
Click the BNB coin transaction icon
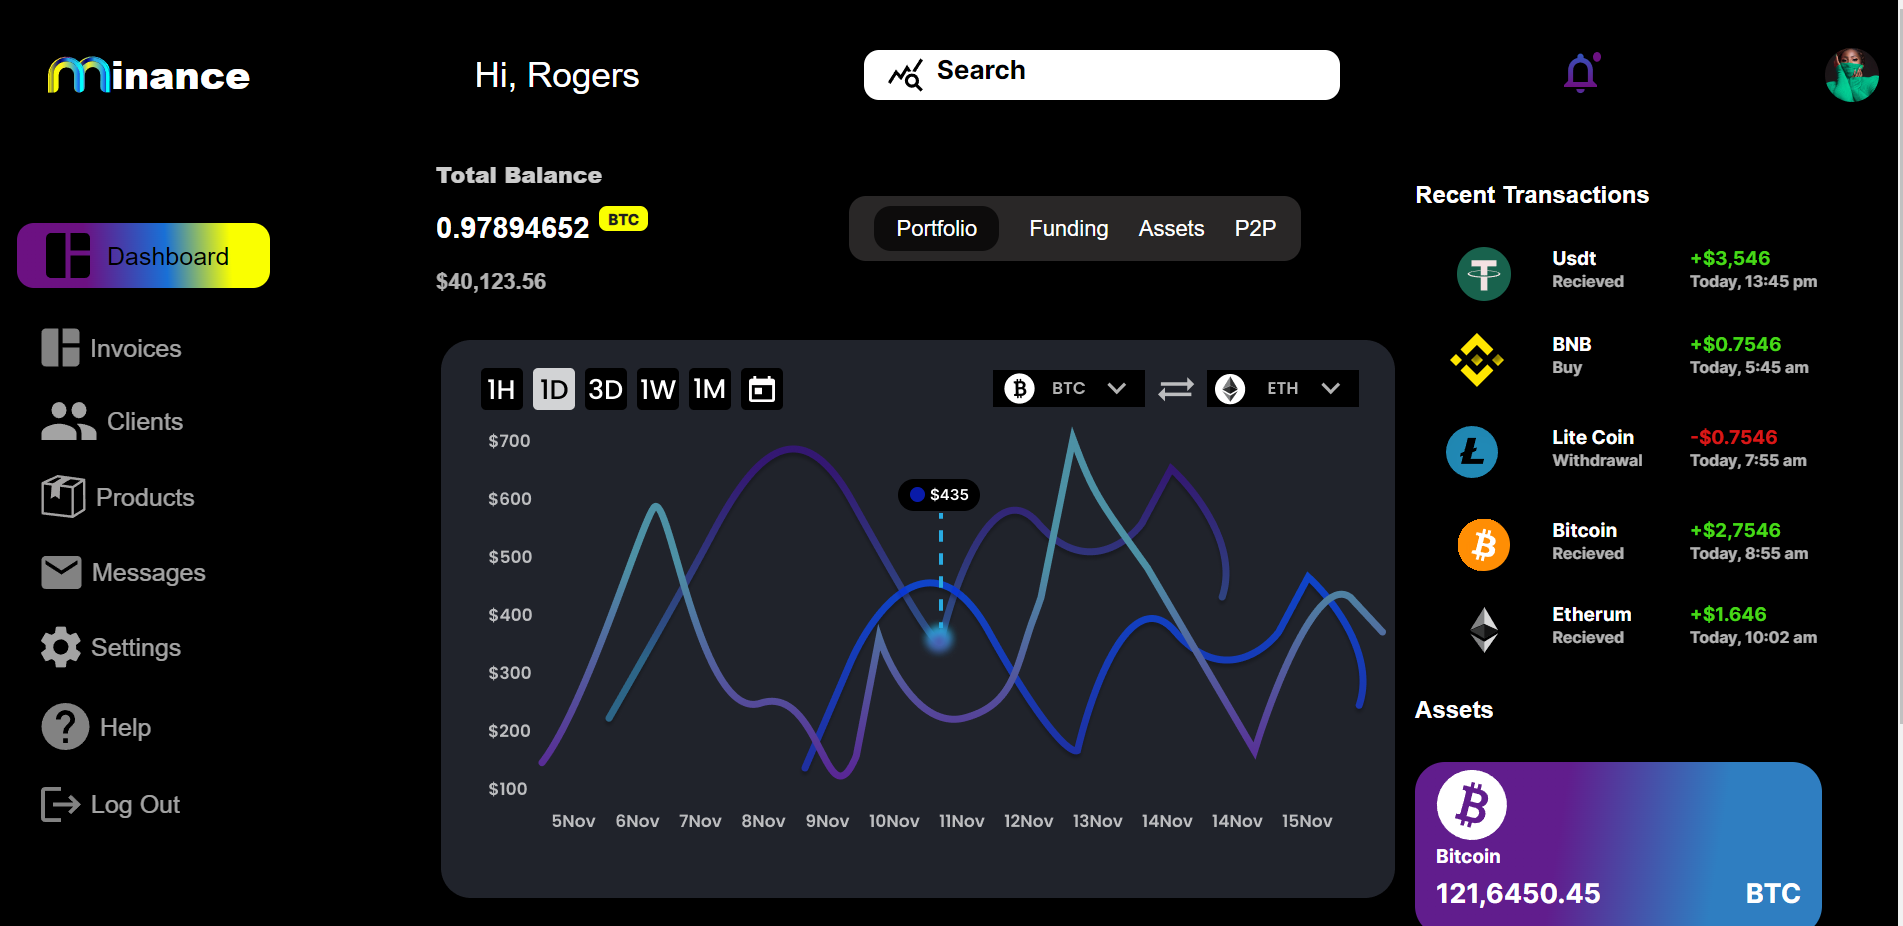coord(1477,359)
